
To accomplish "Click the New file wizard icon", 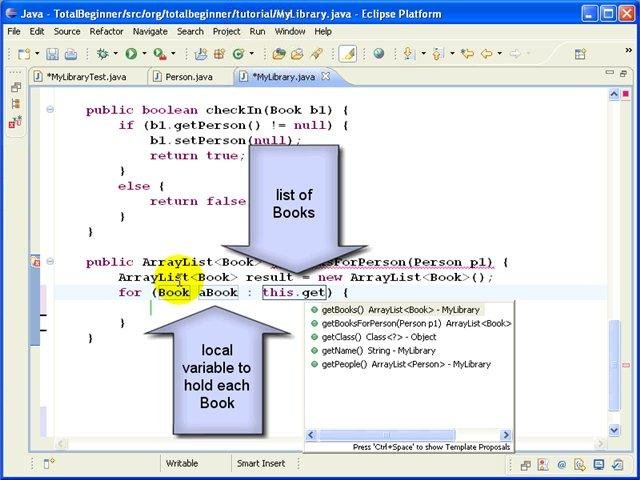I will click(24, 53).
